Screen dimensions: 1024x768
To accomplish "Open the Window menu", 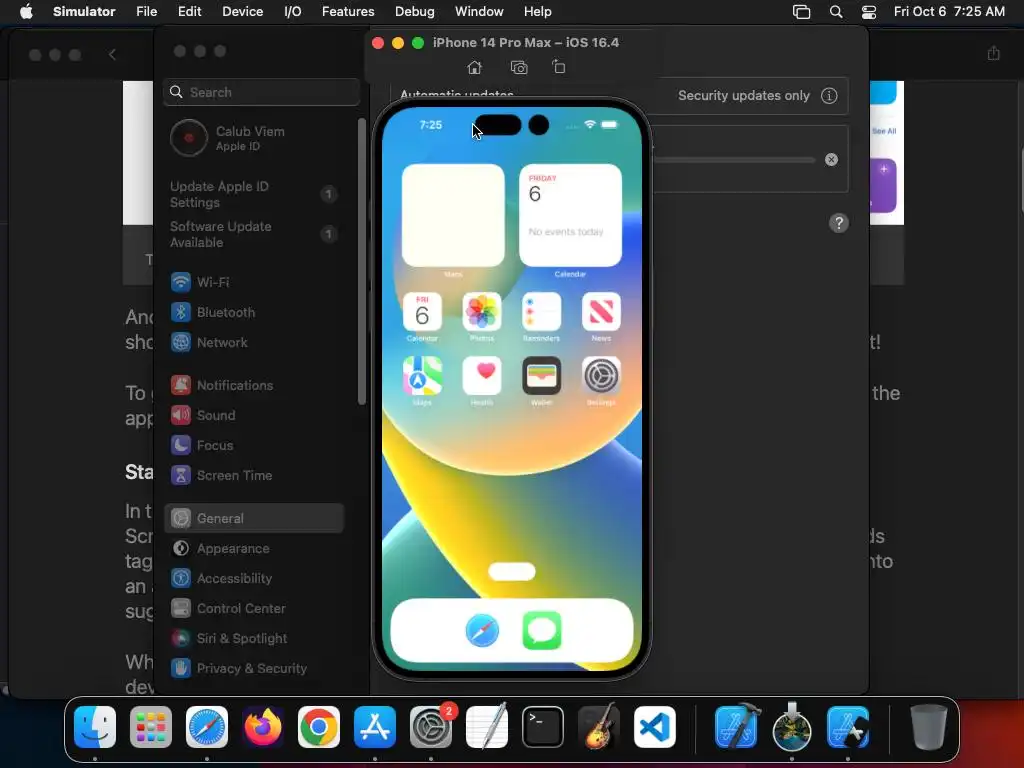I will pos(479,12).
